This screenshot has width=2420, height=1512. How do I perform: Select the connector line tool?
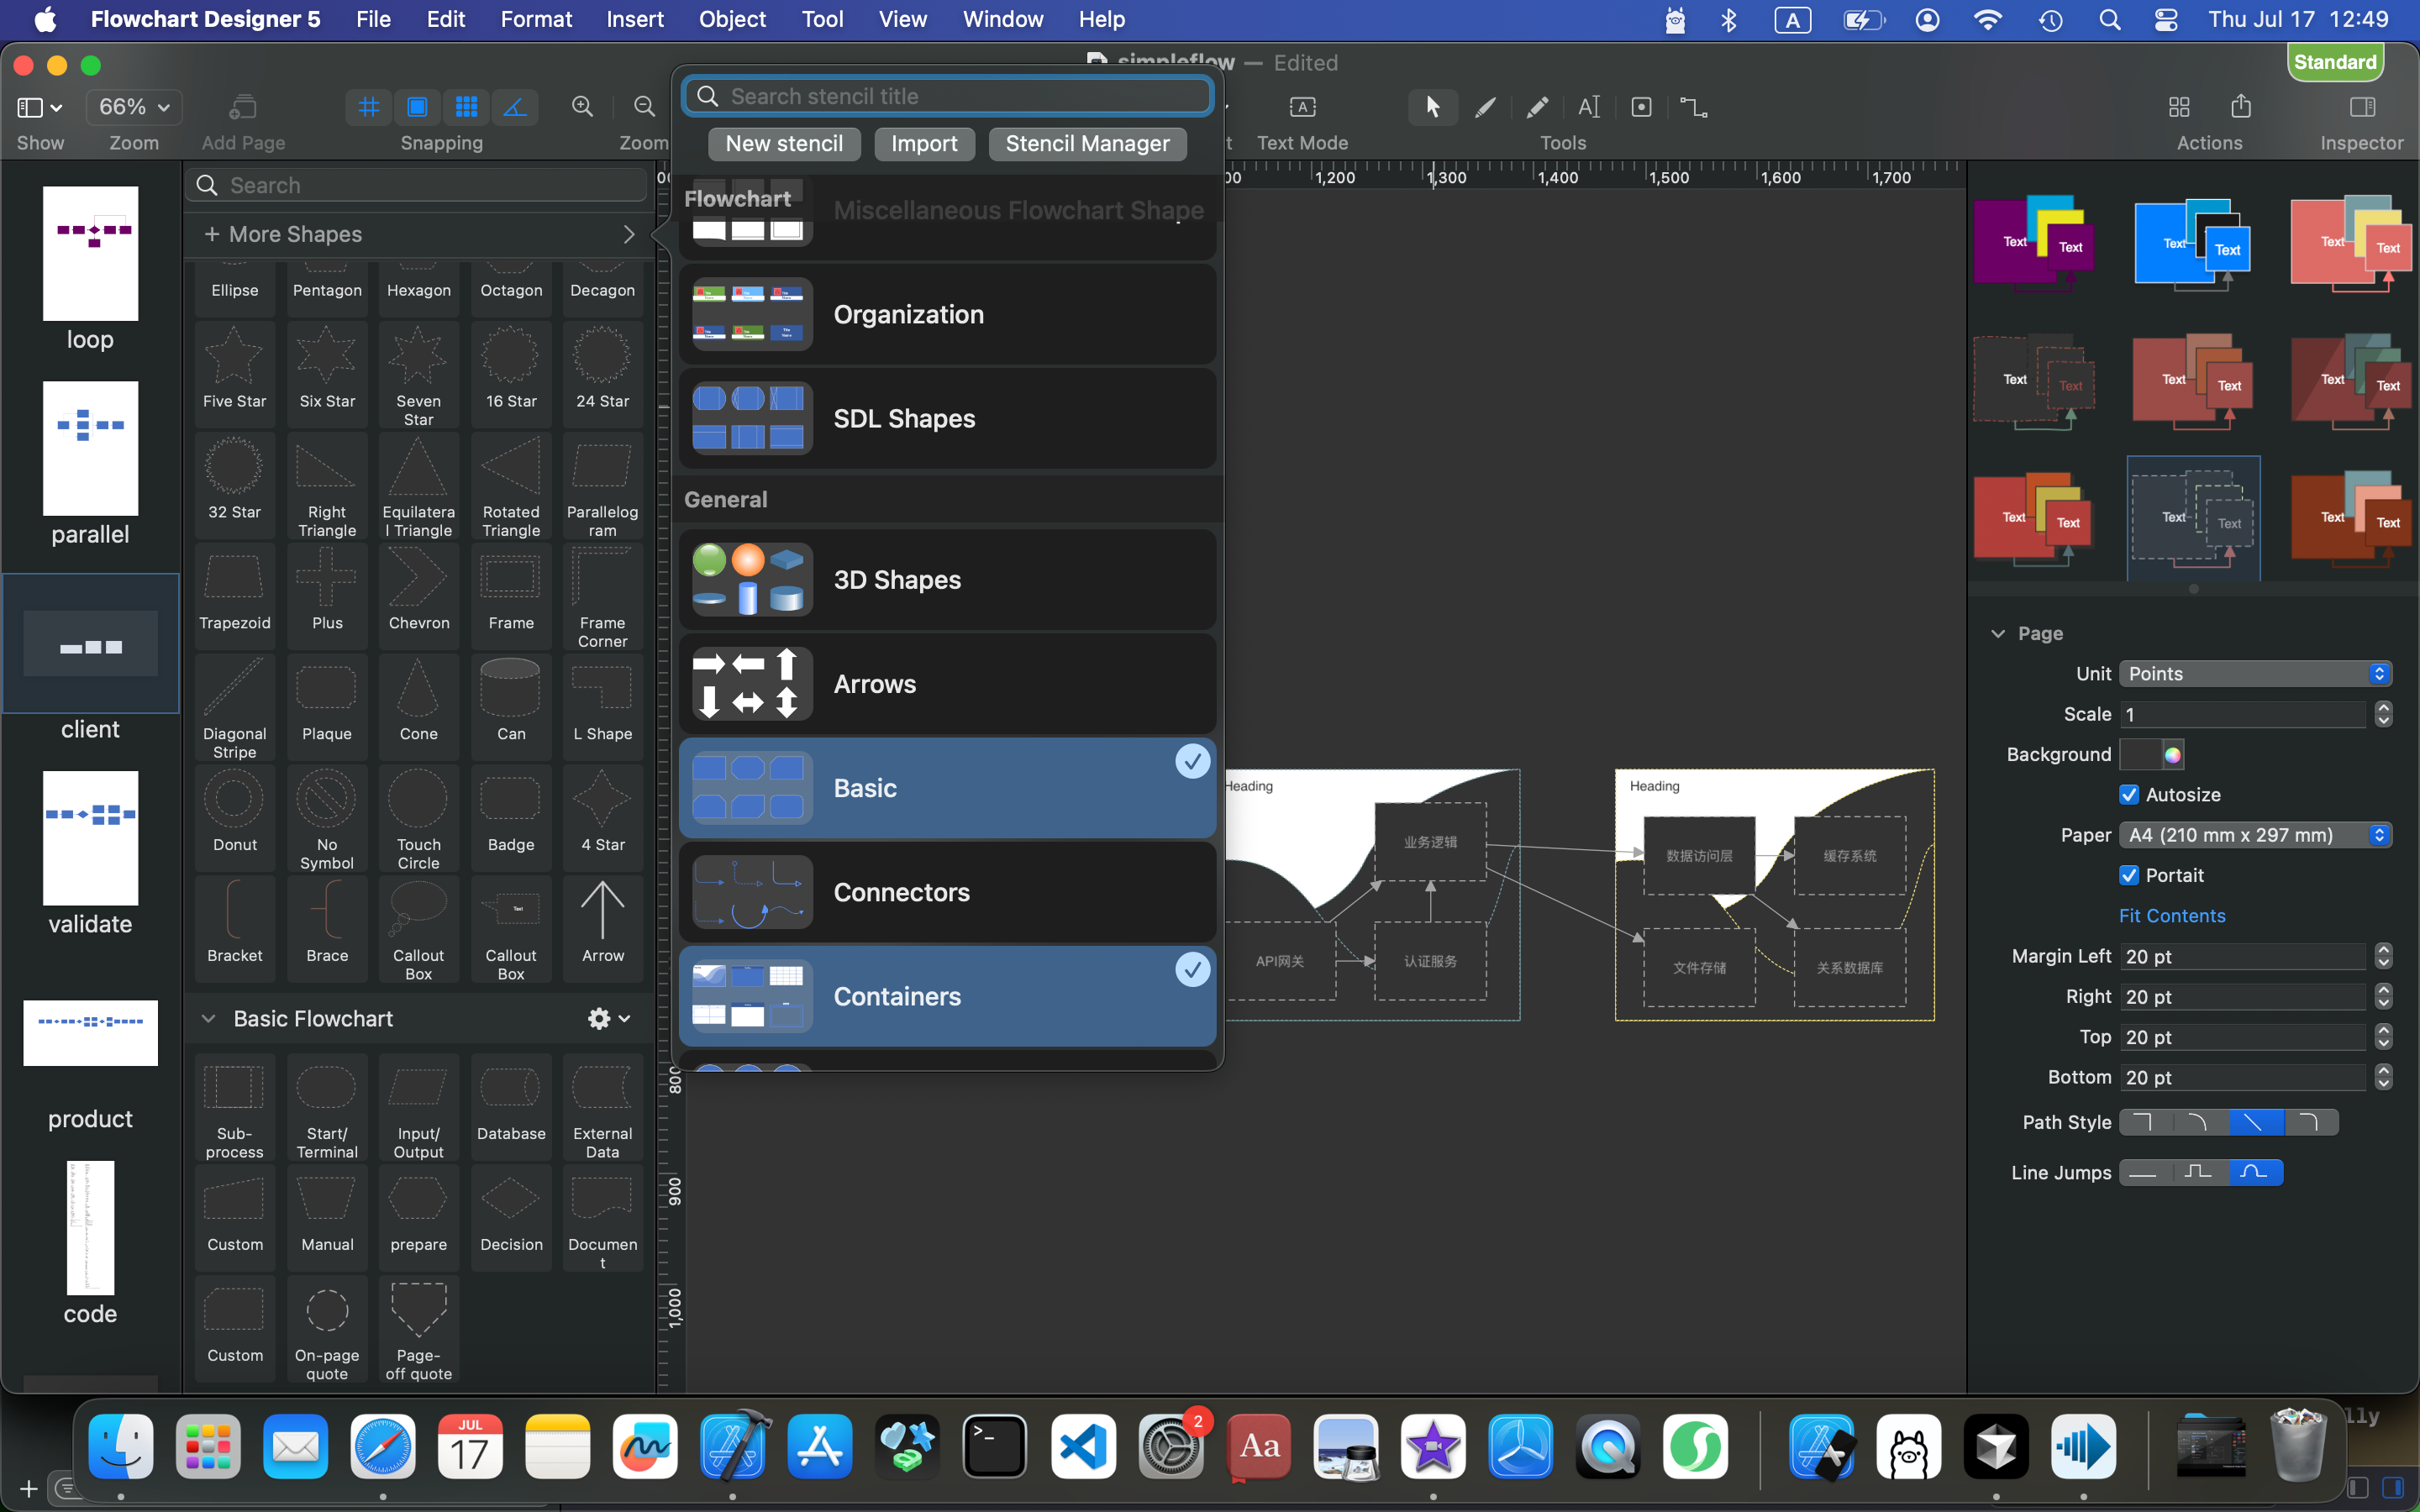pyautogui.click(x=1693, y=107)
